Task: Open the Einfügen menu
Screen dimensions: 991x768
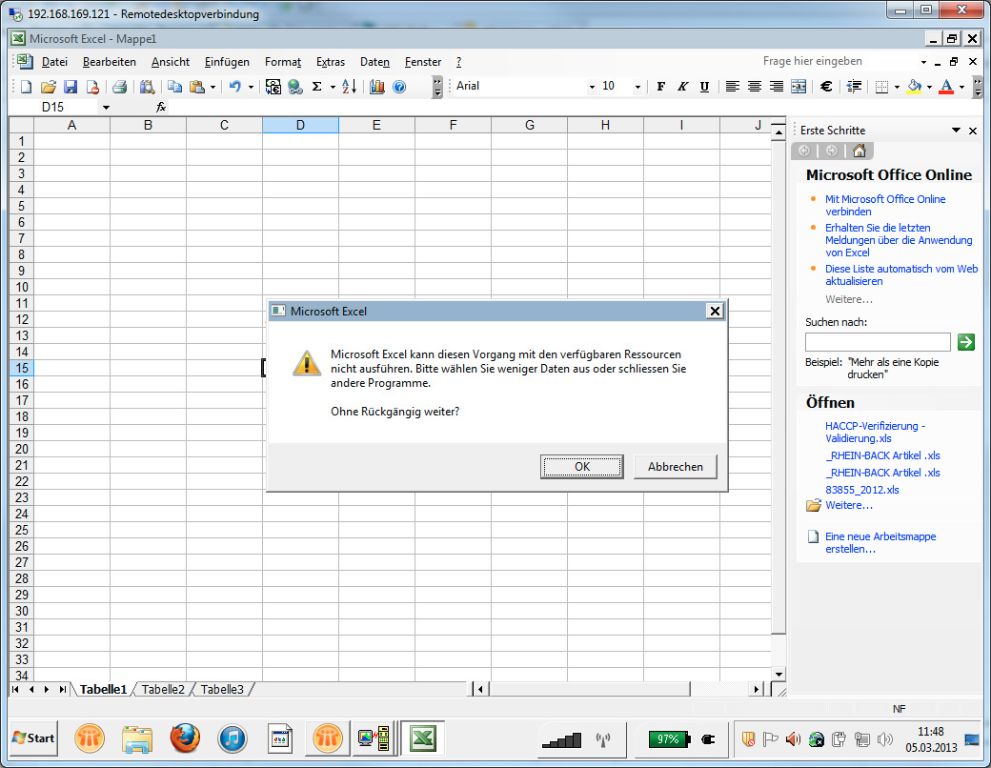Action: (227, 62)
